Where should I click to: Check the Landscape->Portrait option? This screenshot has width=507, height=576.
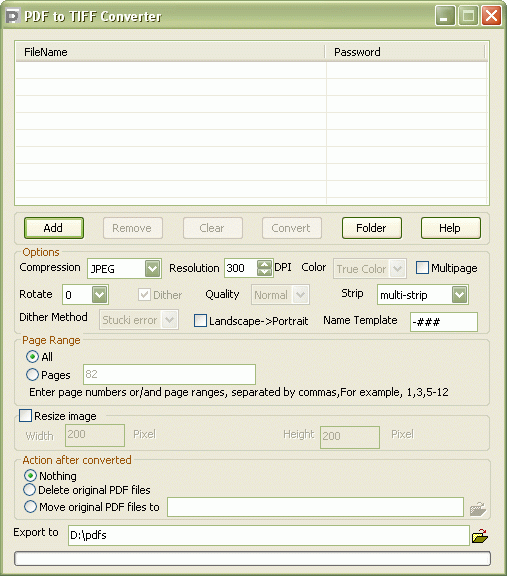click(200, 320)
